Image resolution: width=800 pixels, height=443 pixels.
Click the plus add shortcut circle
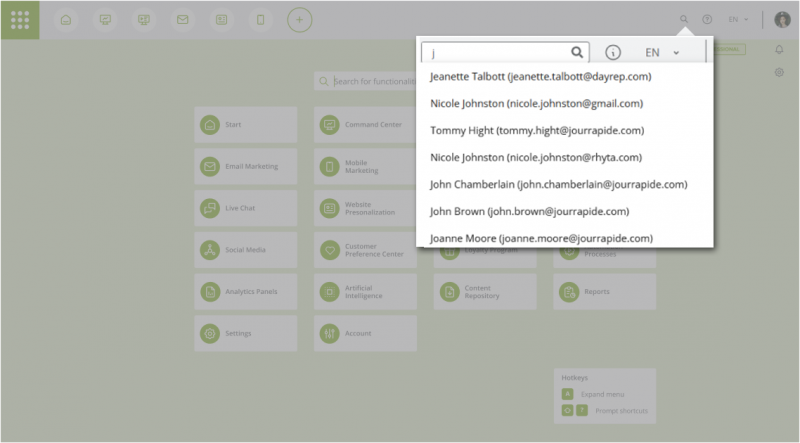click(299, 20)
